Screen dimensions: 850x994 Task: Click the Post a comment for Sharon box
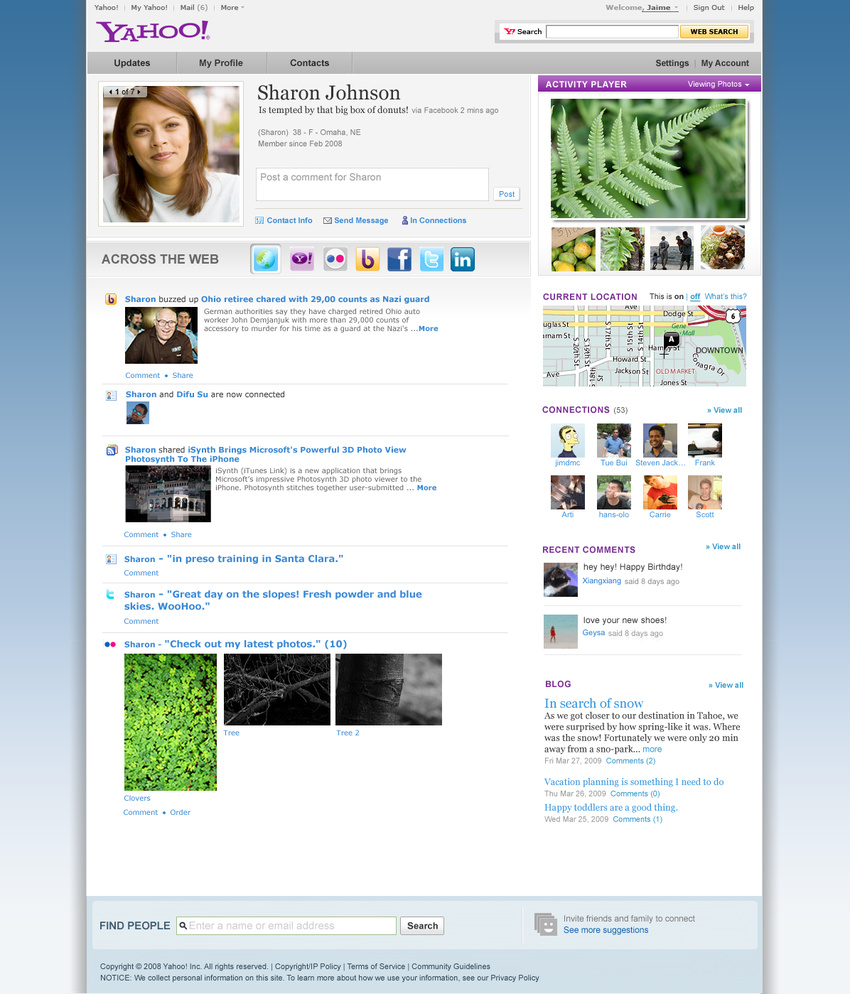(x=372, y=184)
